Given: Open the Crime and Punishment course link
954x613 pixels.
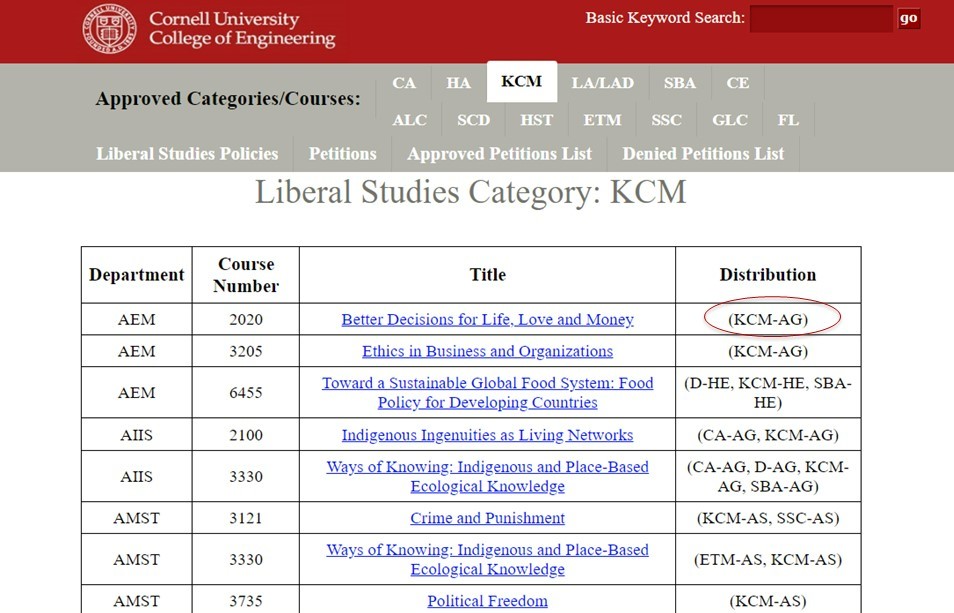Looking at the screenshot, I should pos(487,517).
